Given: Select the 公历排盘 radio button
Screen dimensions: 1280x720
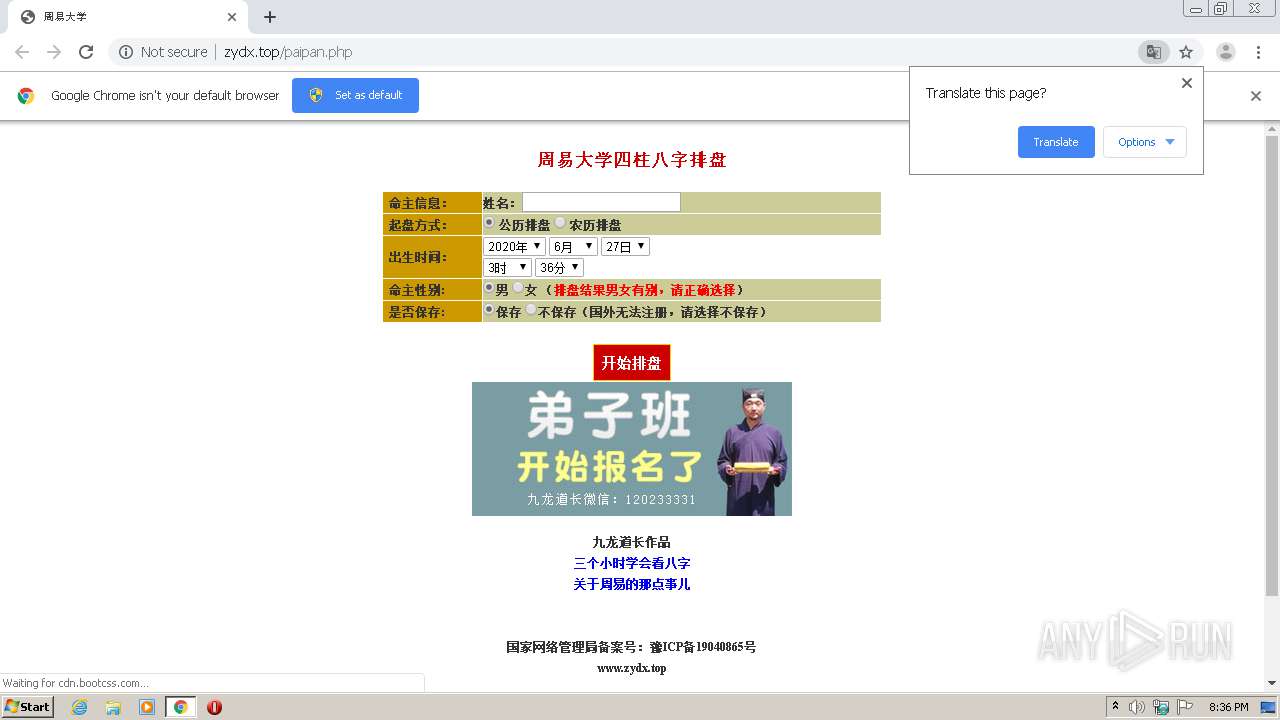Looking at the screenshot, I should [489, 223].
